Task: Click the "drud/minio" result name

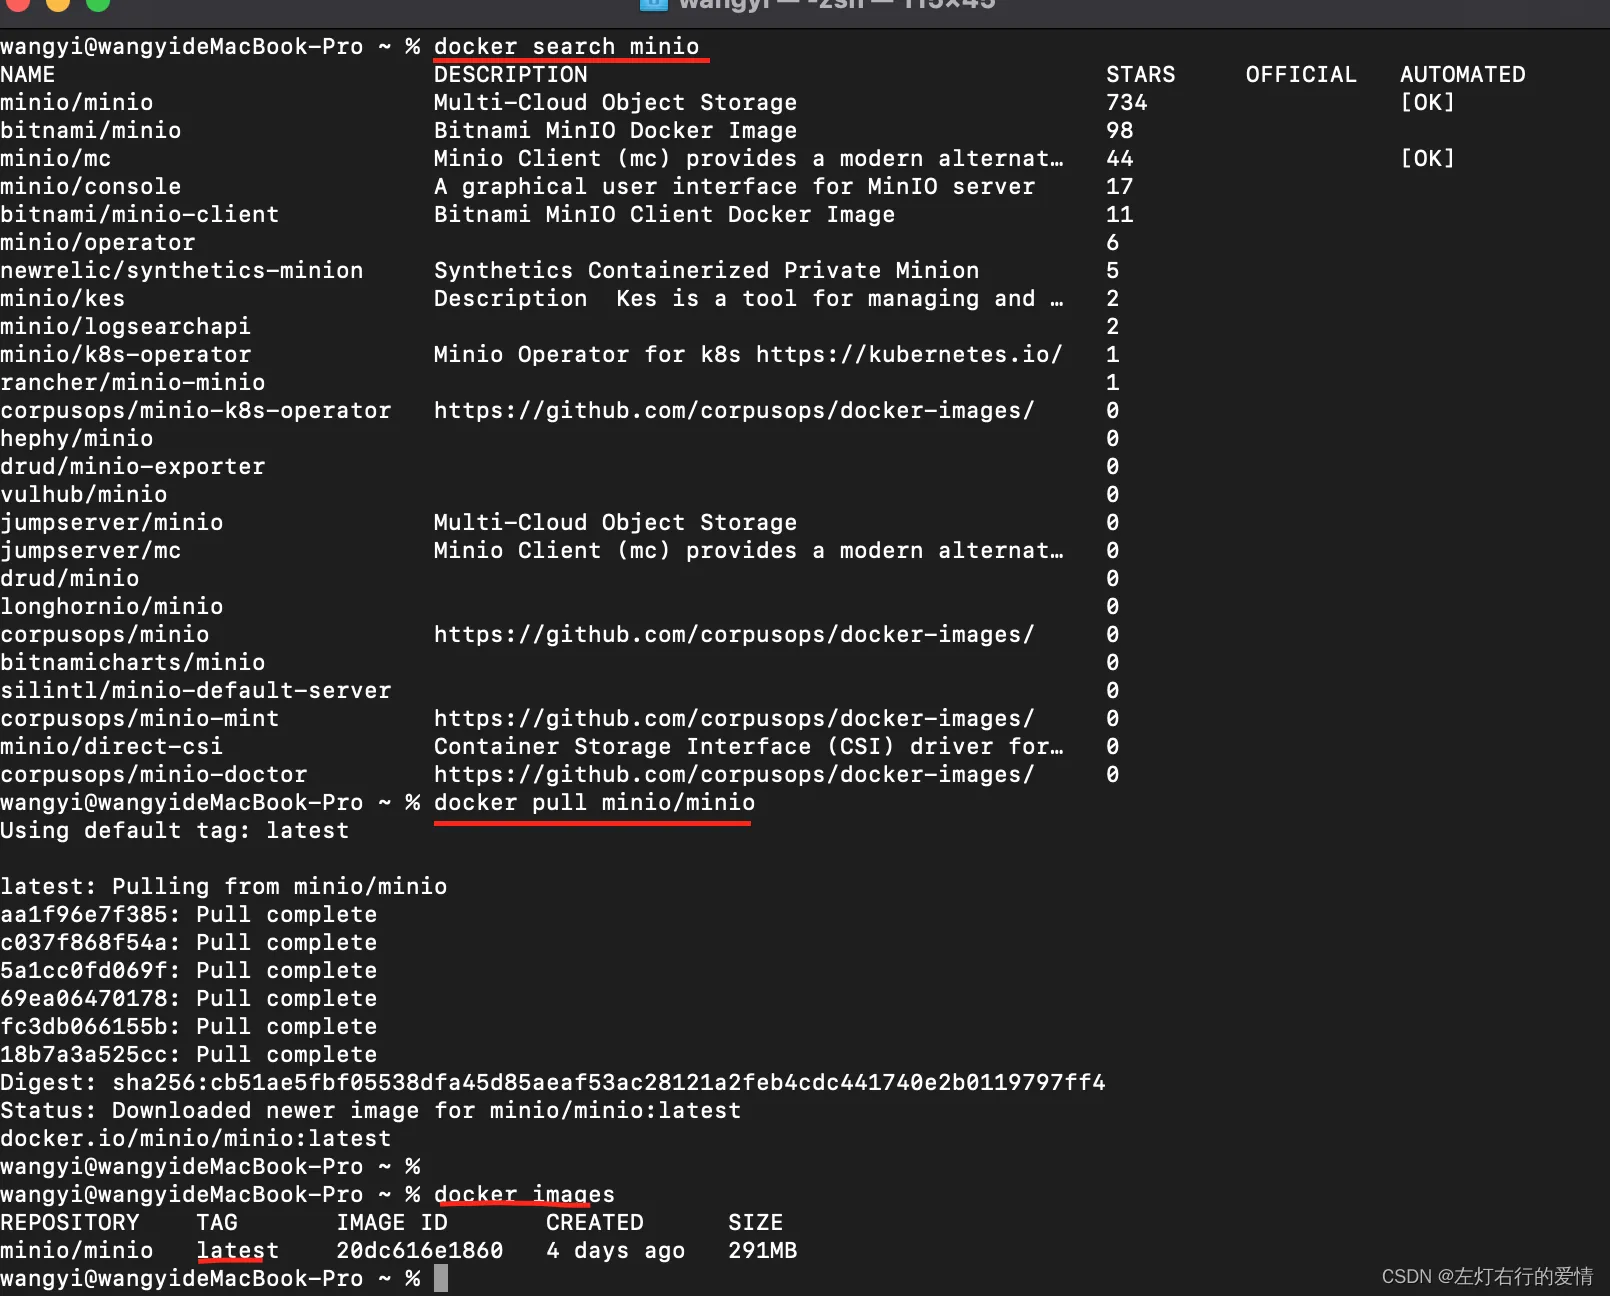Action: point(70,578)
